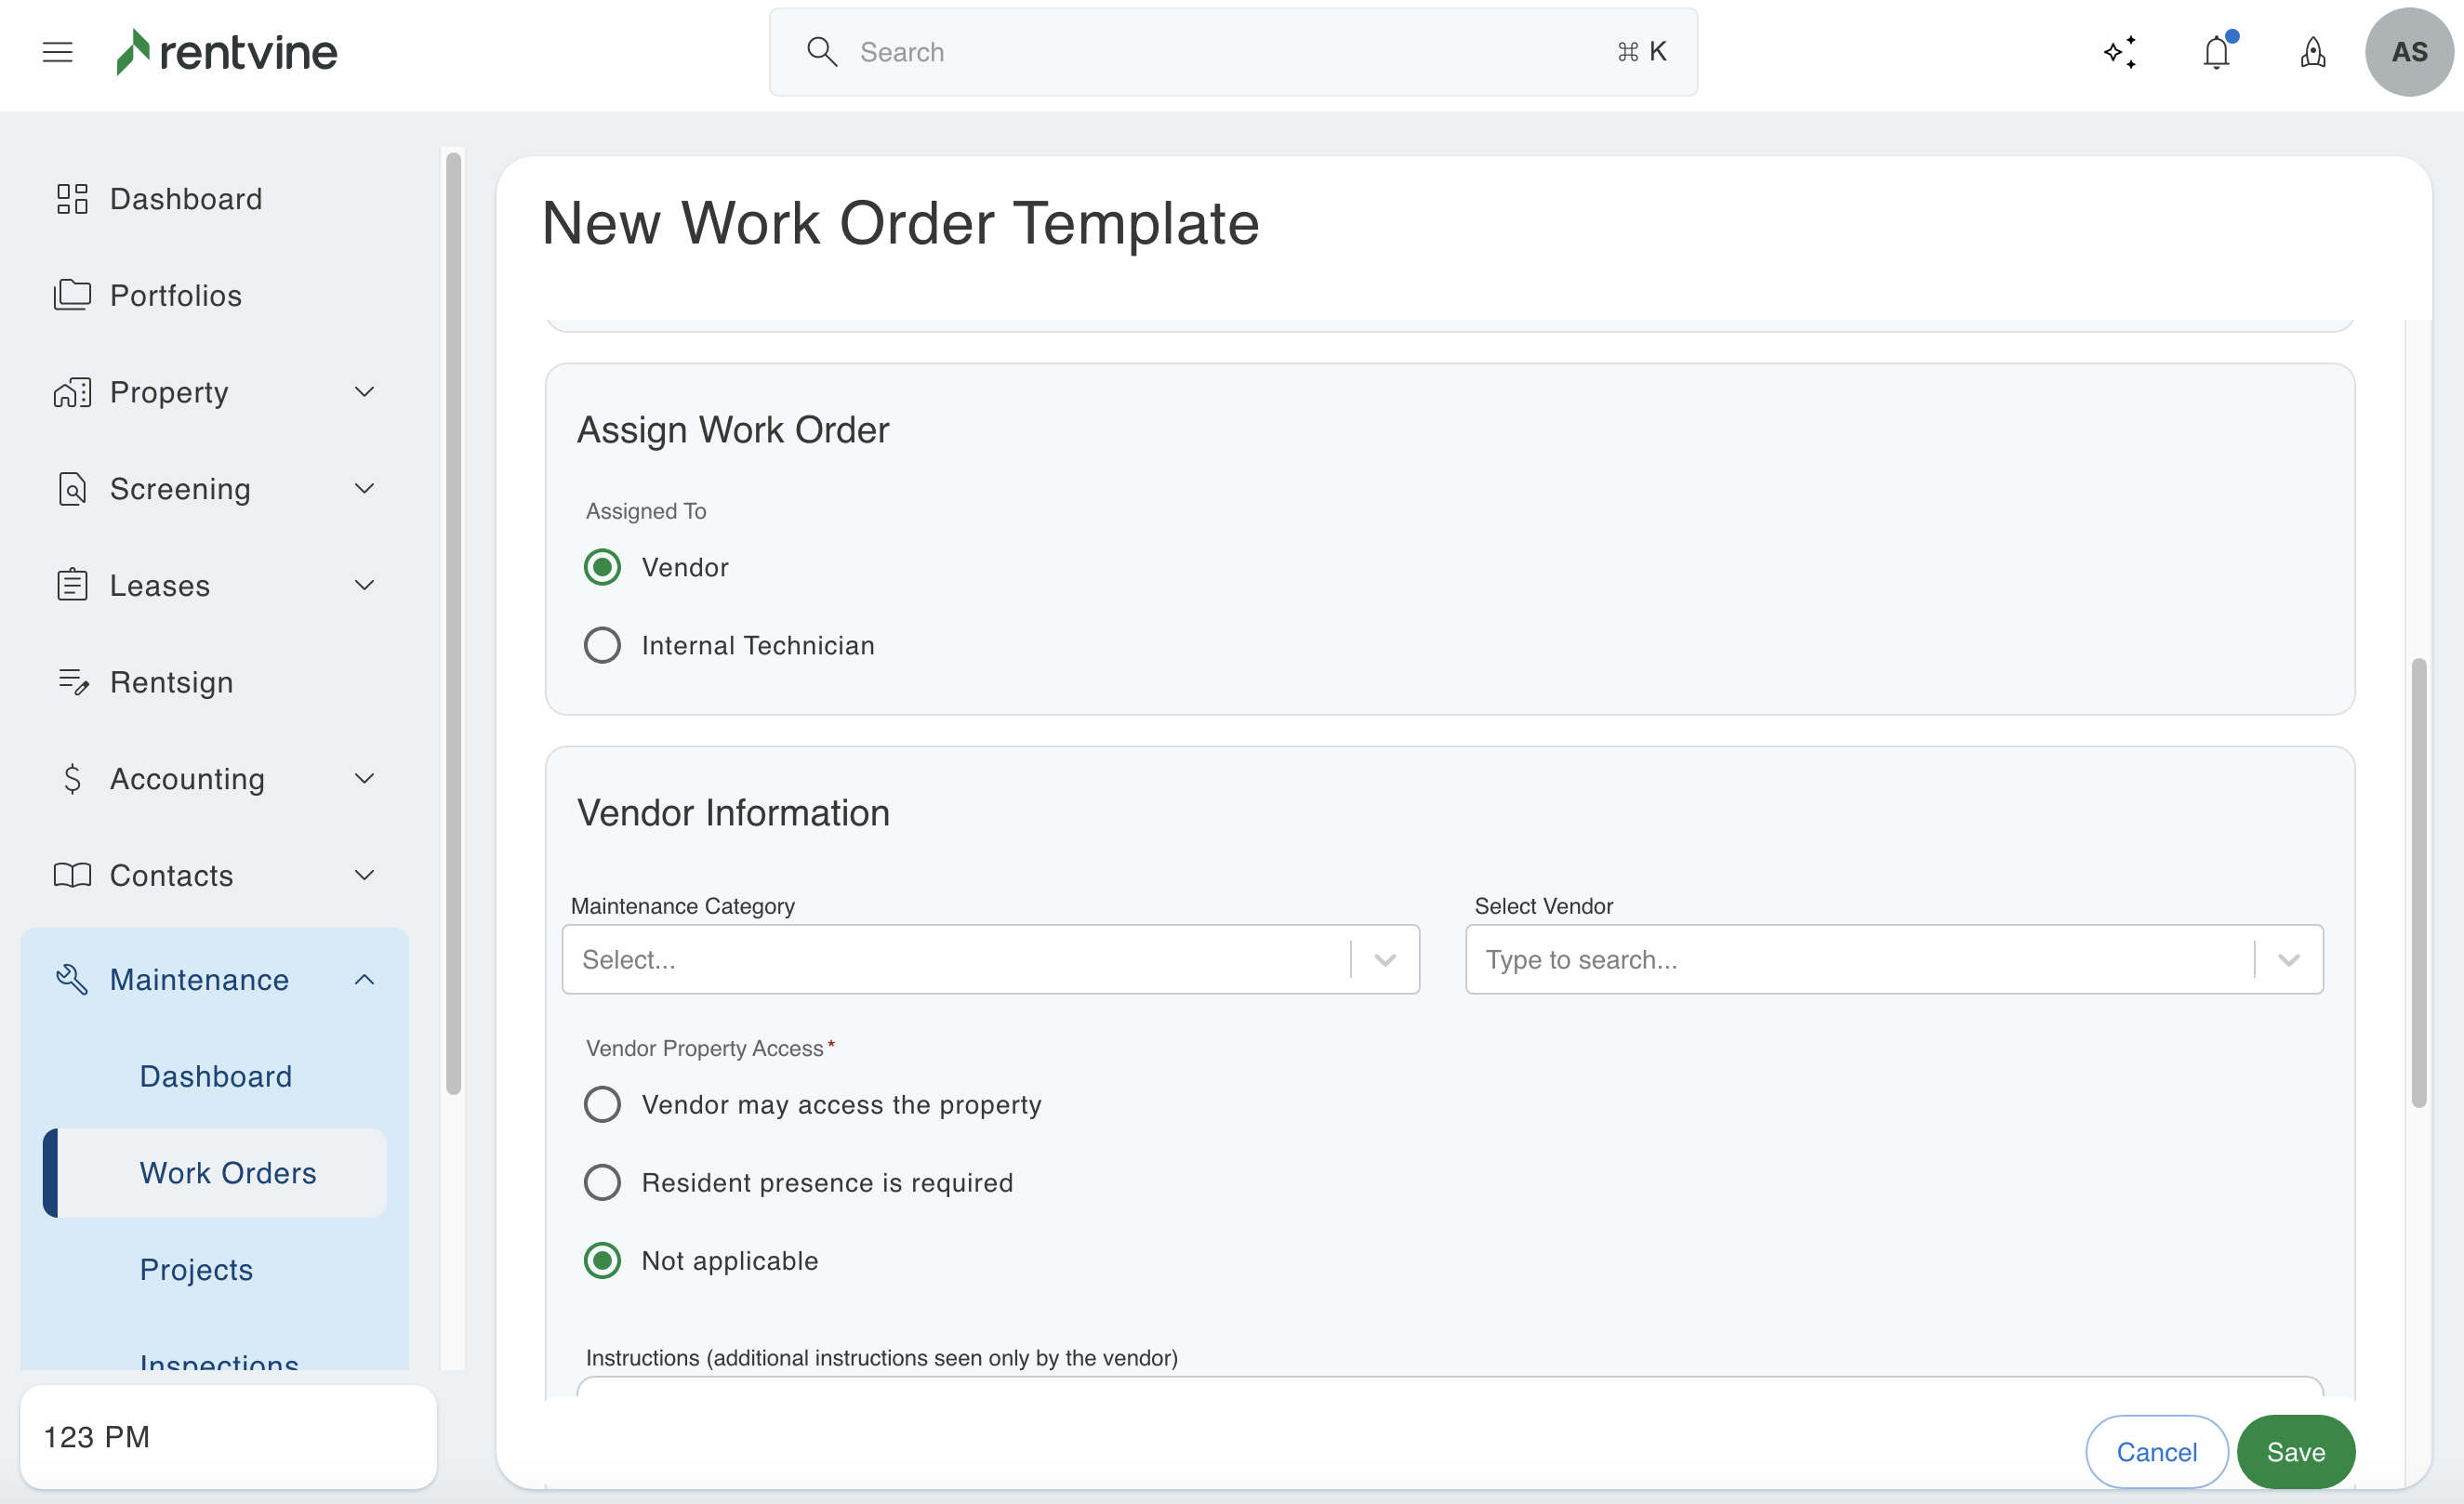Screen dimensions: 2464x1504
Task: Click the Save button
Action: [2295, 1451]
